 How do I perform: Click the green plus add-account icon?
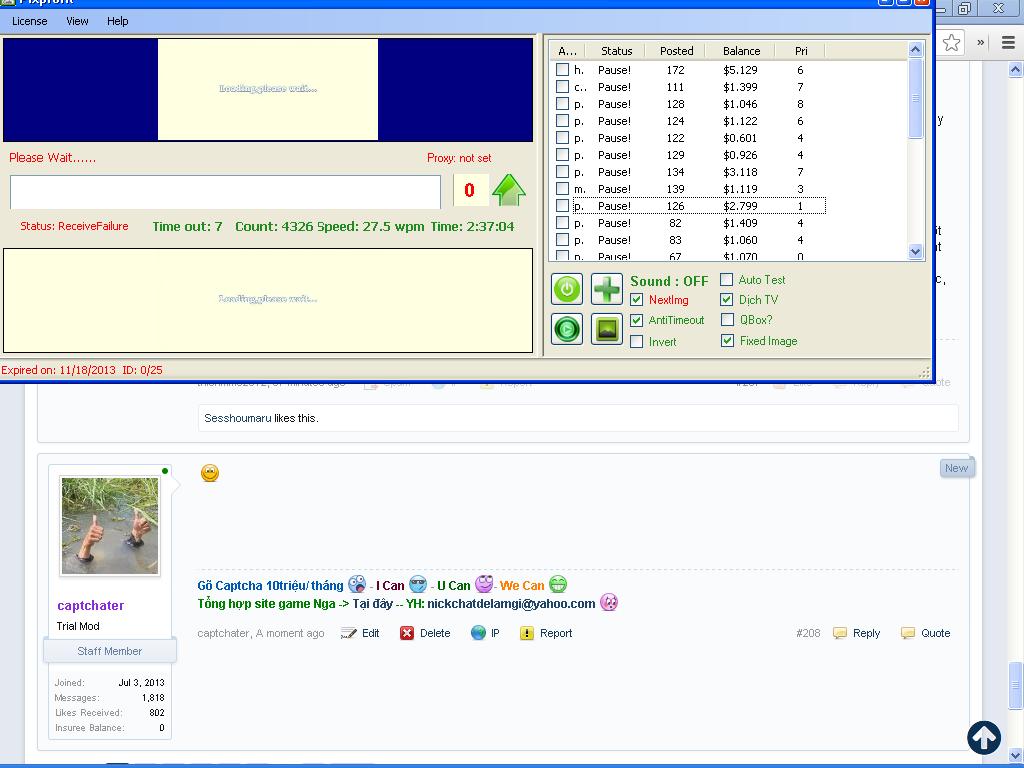pyautogui.click(x=607, y=289)
